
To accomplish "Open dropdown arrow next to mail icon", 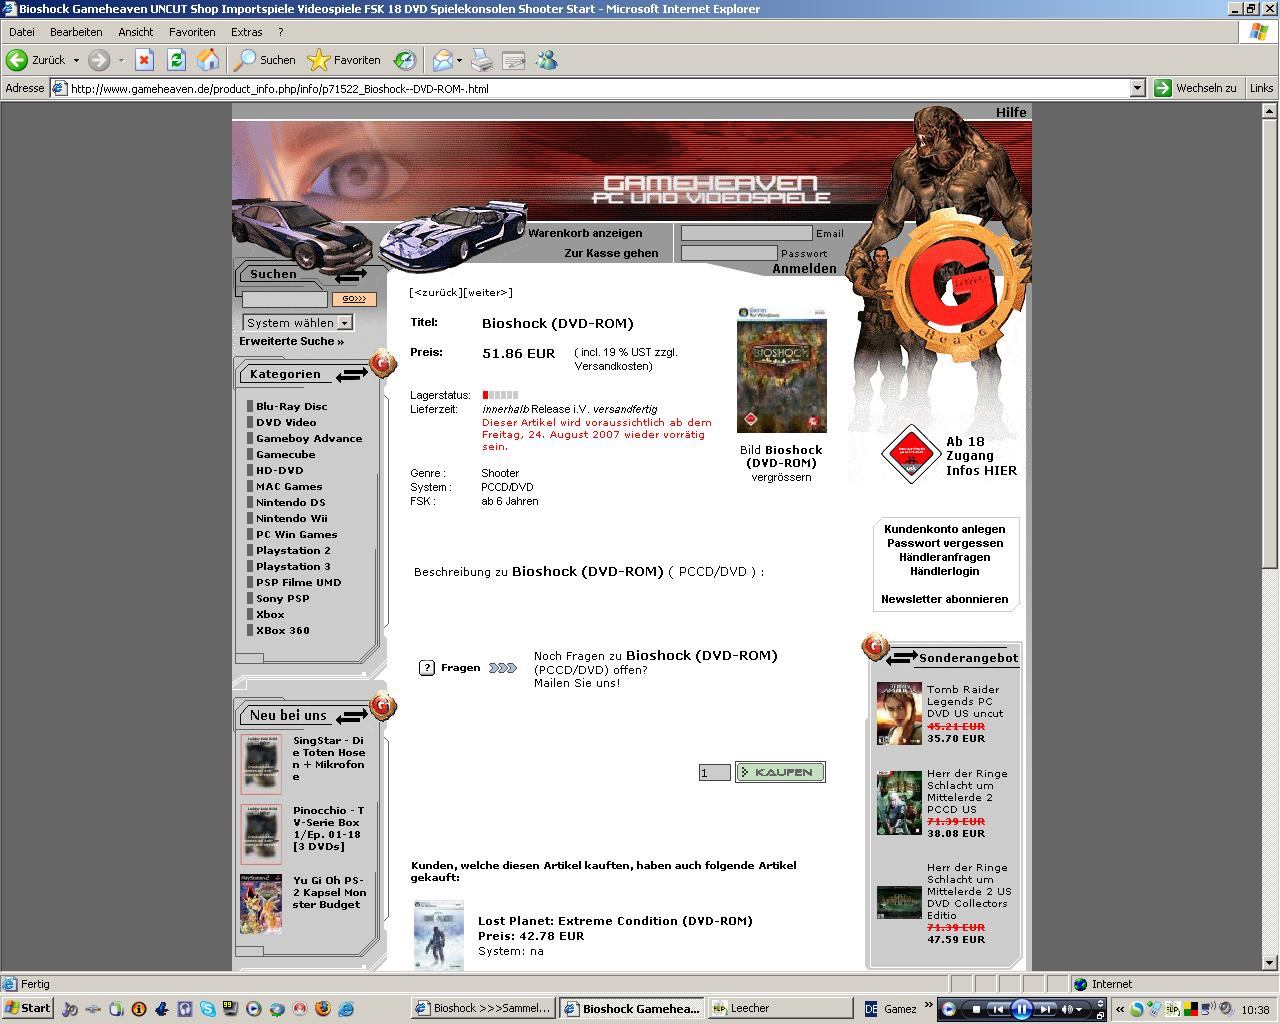I will (459, 60).
